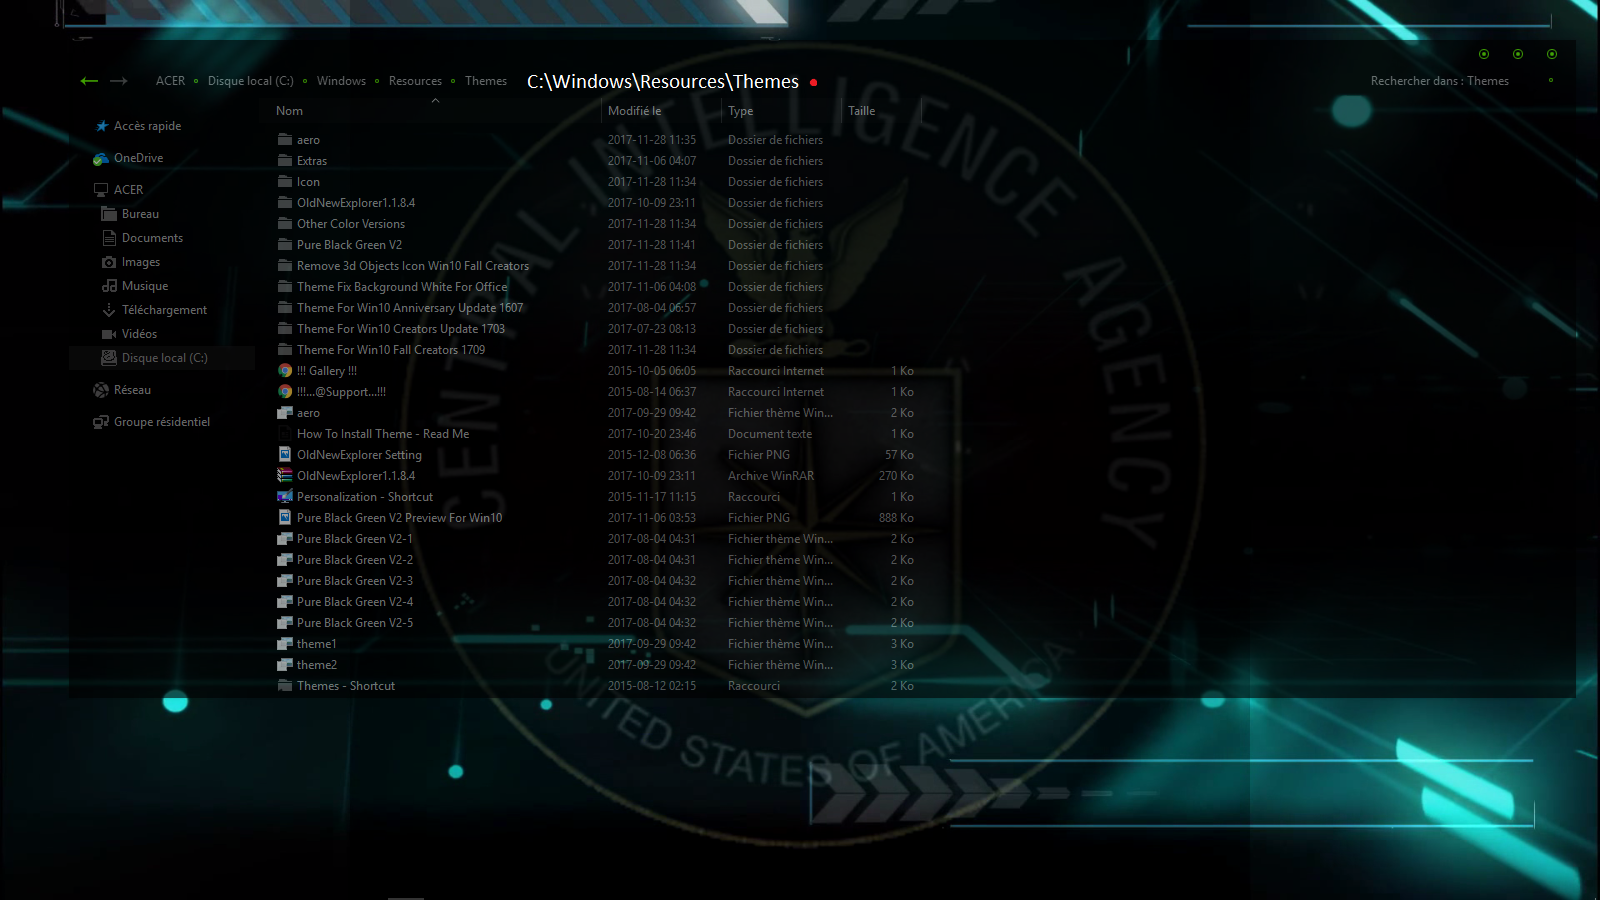The height and width of the screenshot is (900, 1600).
Task: Open the Bureau folder icon
Action: pyautogui.click(x=109, y=214)
